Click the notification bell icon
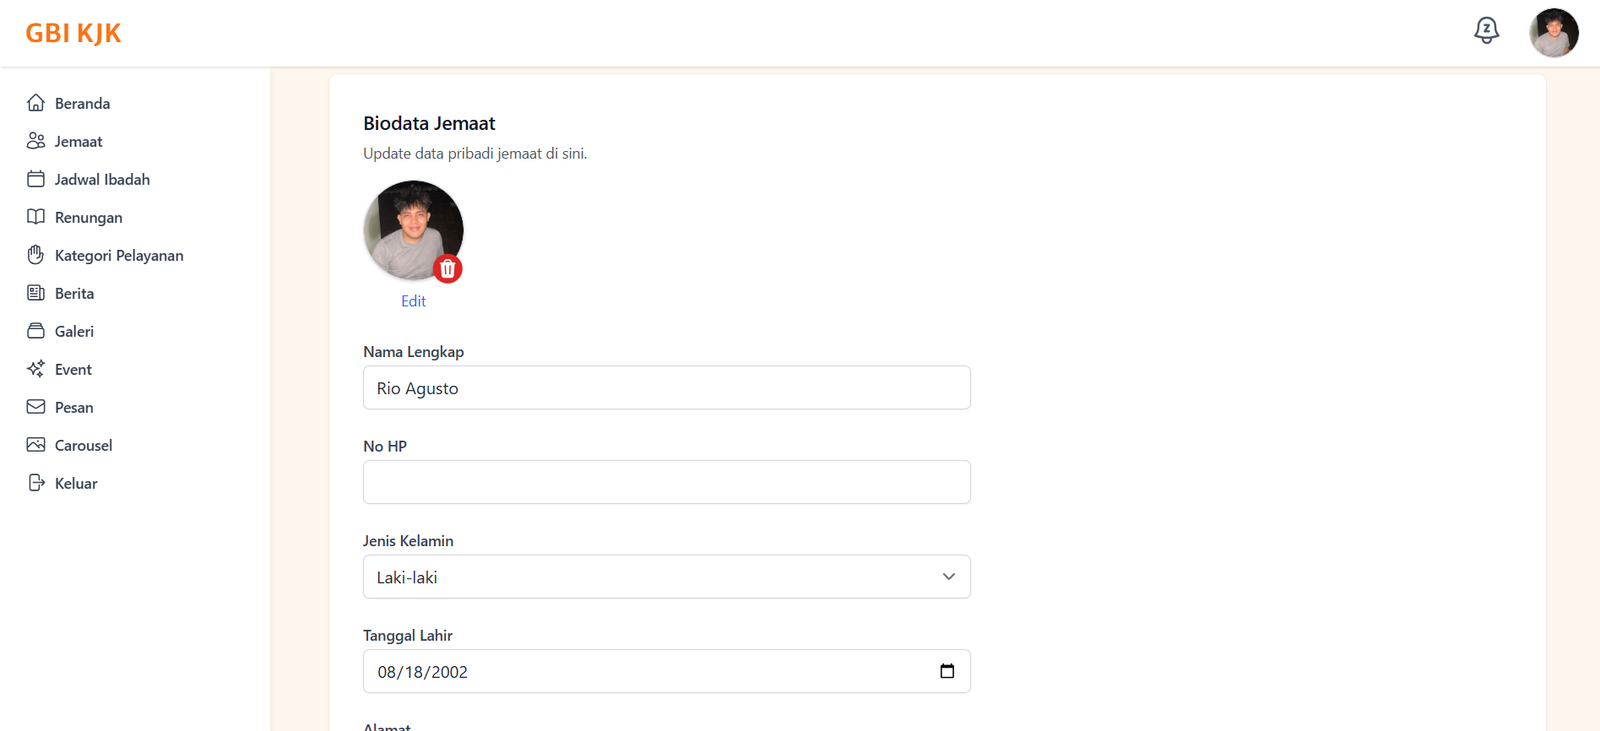 [1486, 31]
